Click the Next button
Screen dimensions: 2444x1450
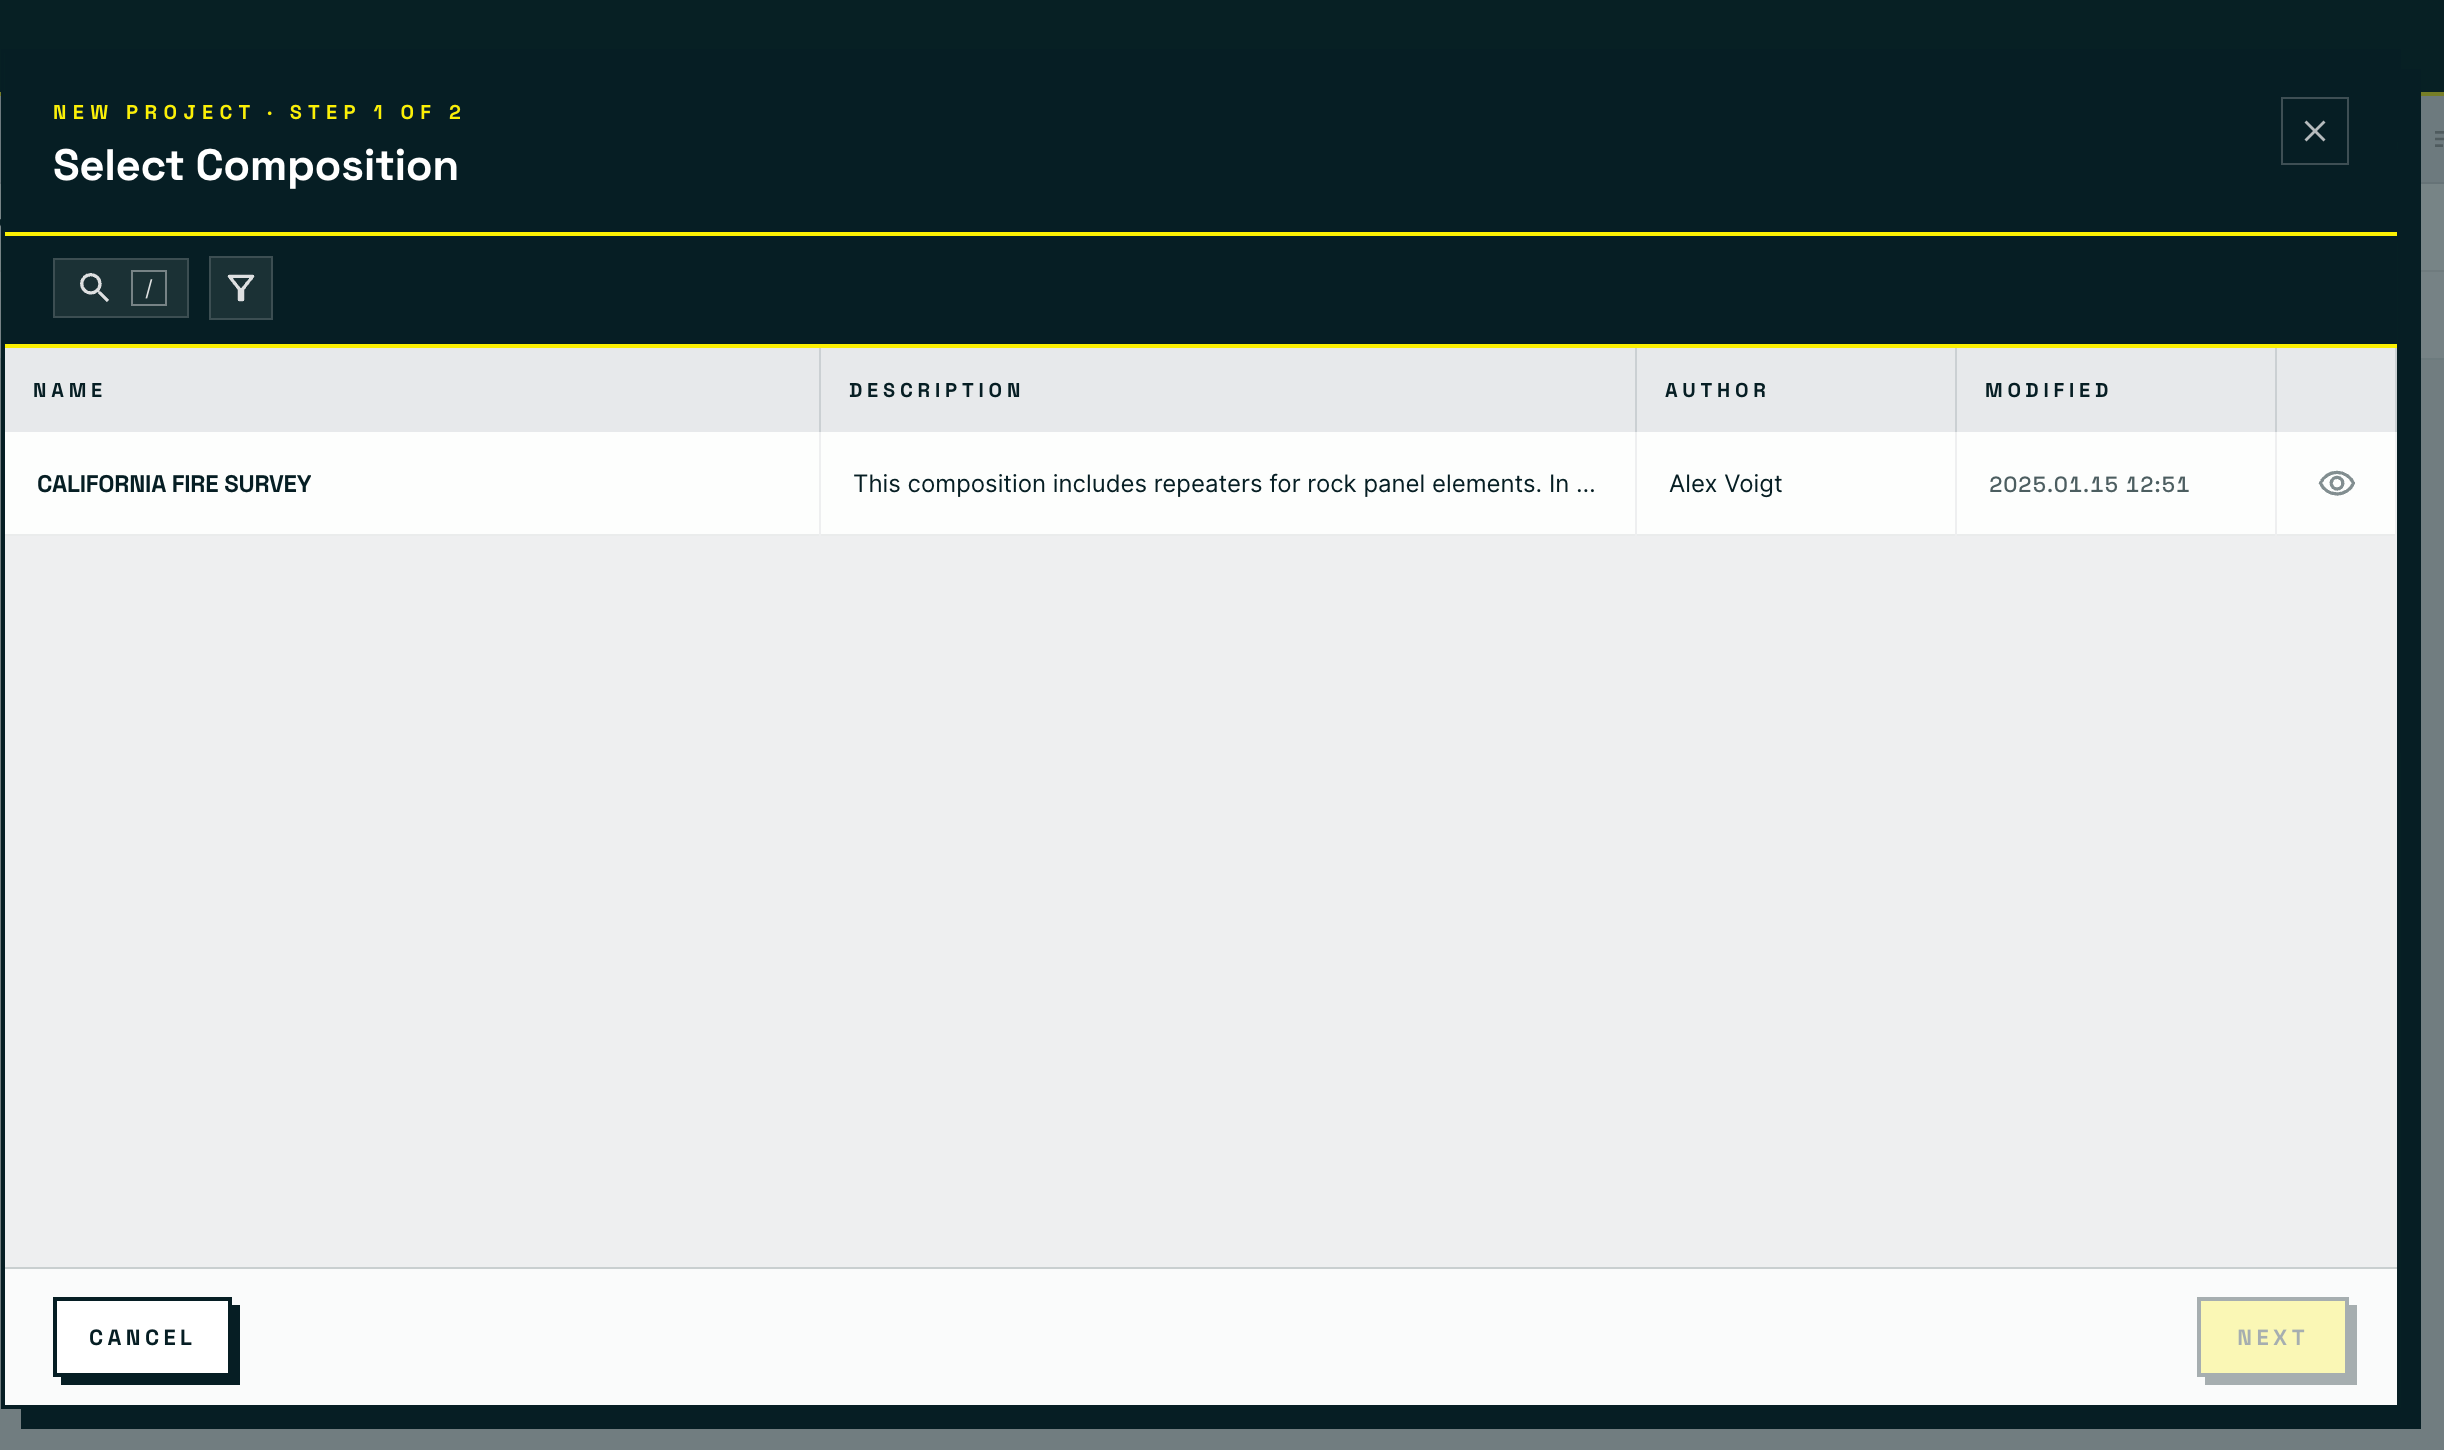click(x=2272, y=1337)
